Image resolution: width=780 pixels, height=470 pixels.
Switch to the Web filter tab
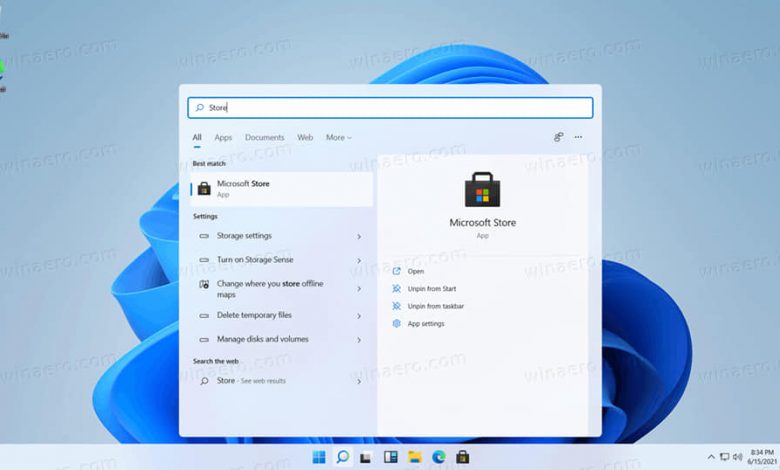point(305,137)
